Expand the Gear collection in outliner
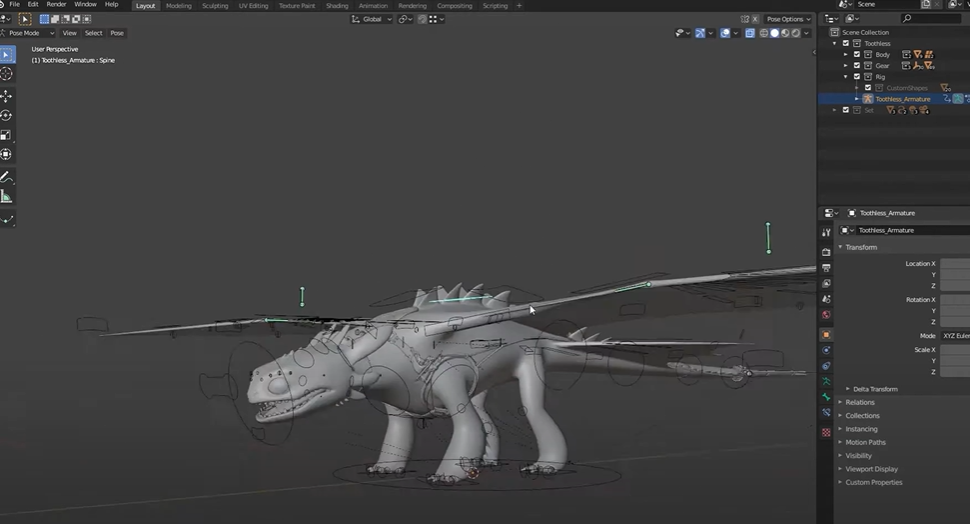Image resolution: width=970 pixels, height=524 pixels. [846, 66]
